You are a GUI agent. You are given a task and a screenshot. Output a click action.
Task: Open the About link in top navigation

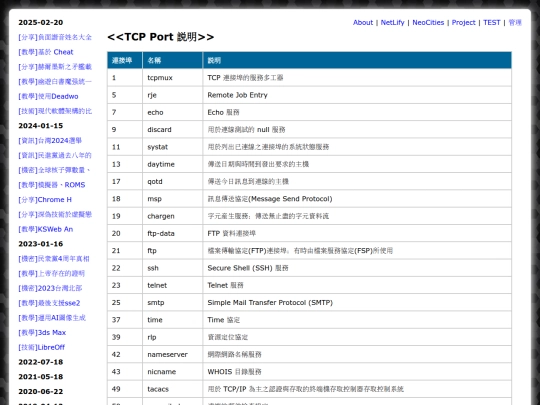pos(363,22)
